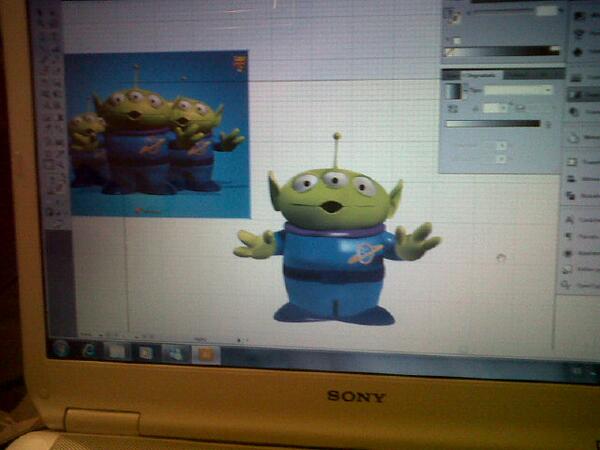Launch Internet Explorer from the taskbar
600x450 pixels.
[90, 351]
